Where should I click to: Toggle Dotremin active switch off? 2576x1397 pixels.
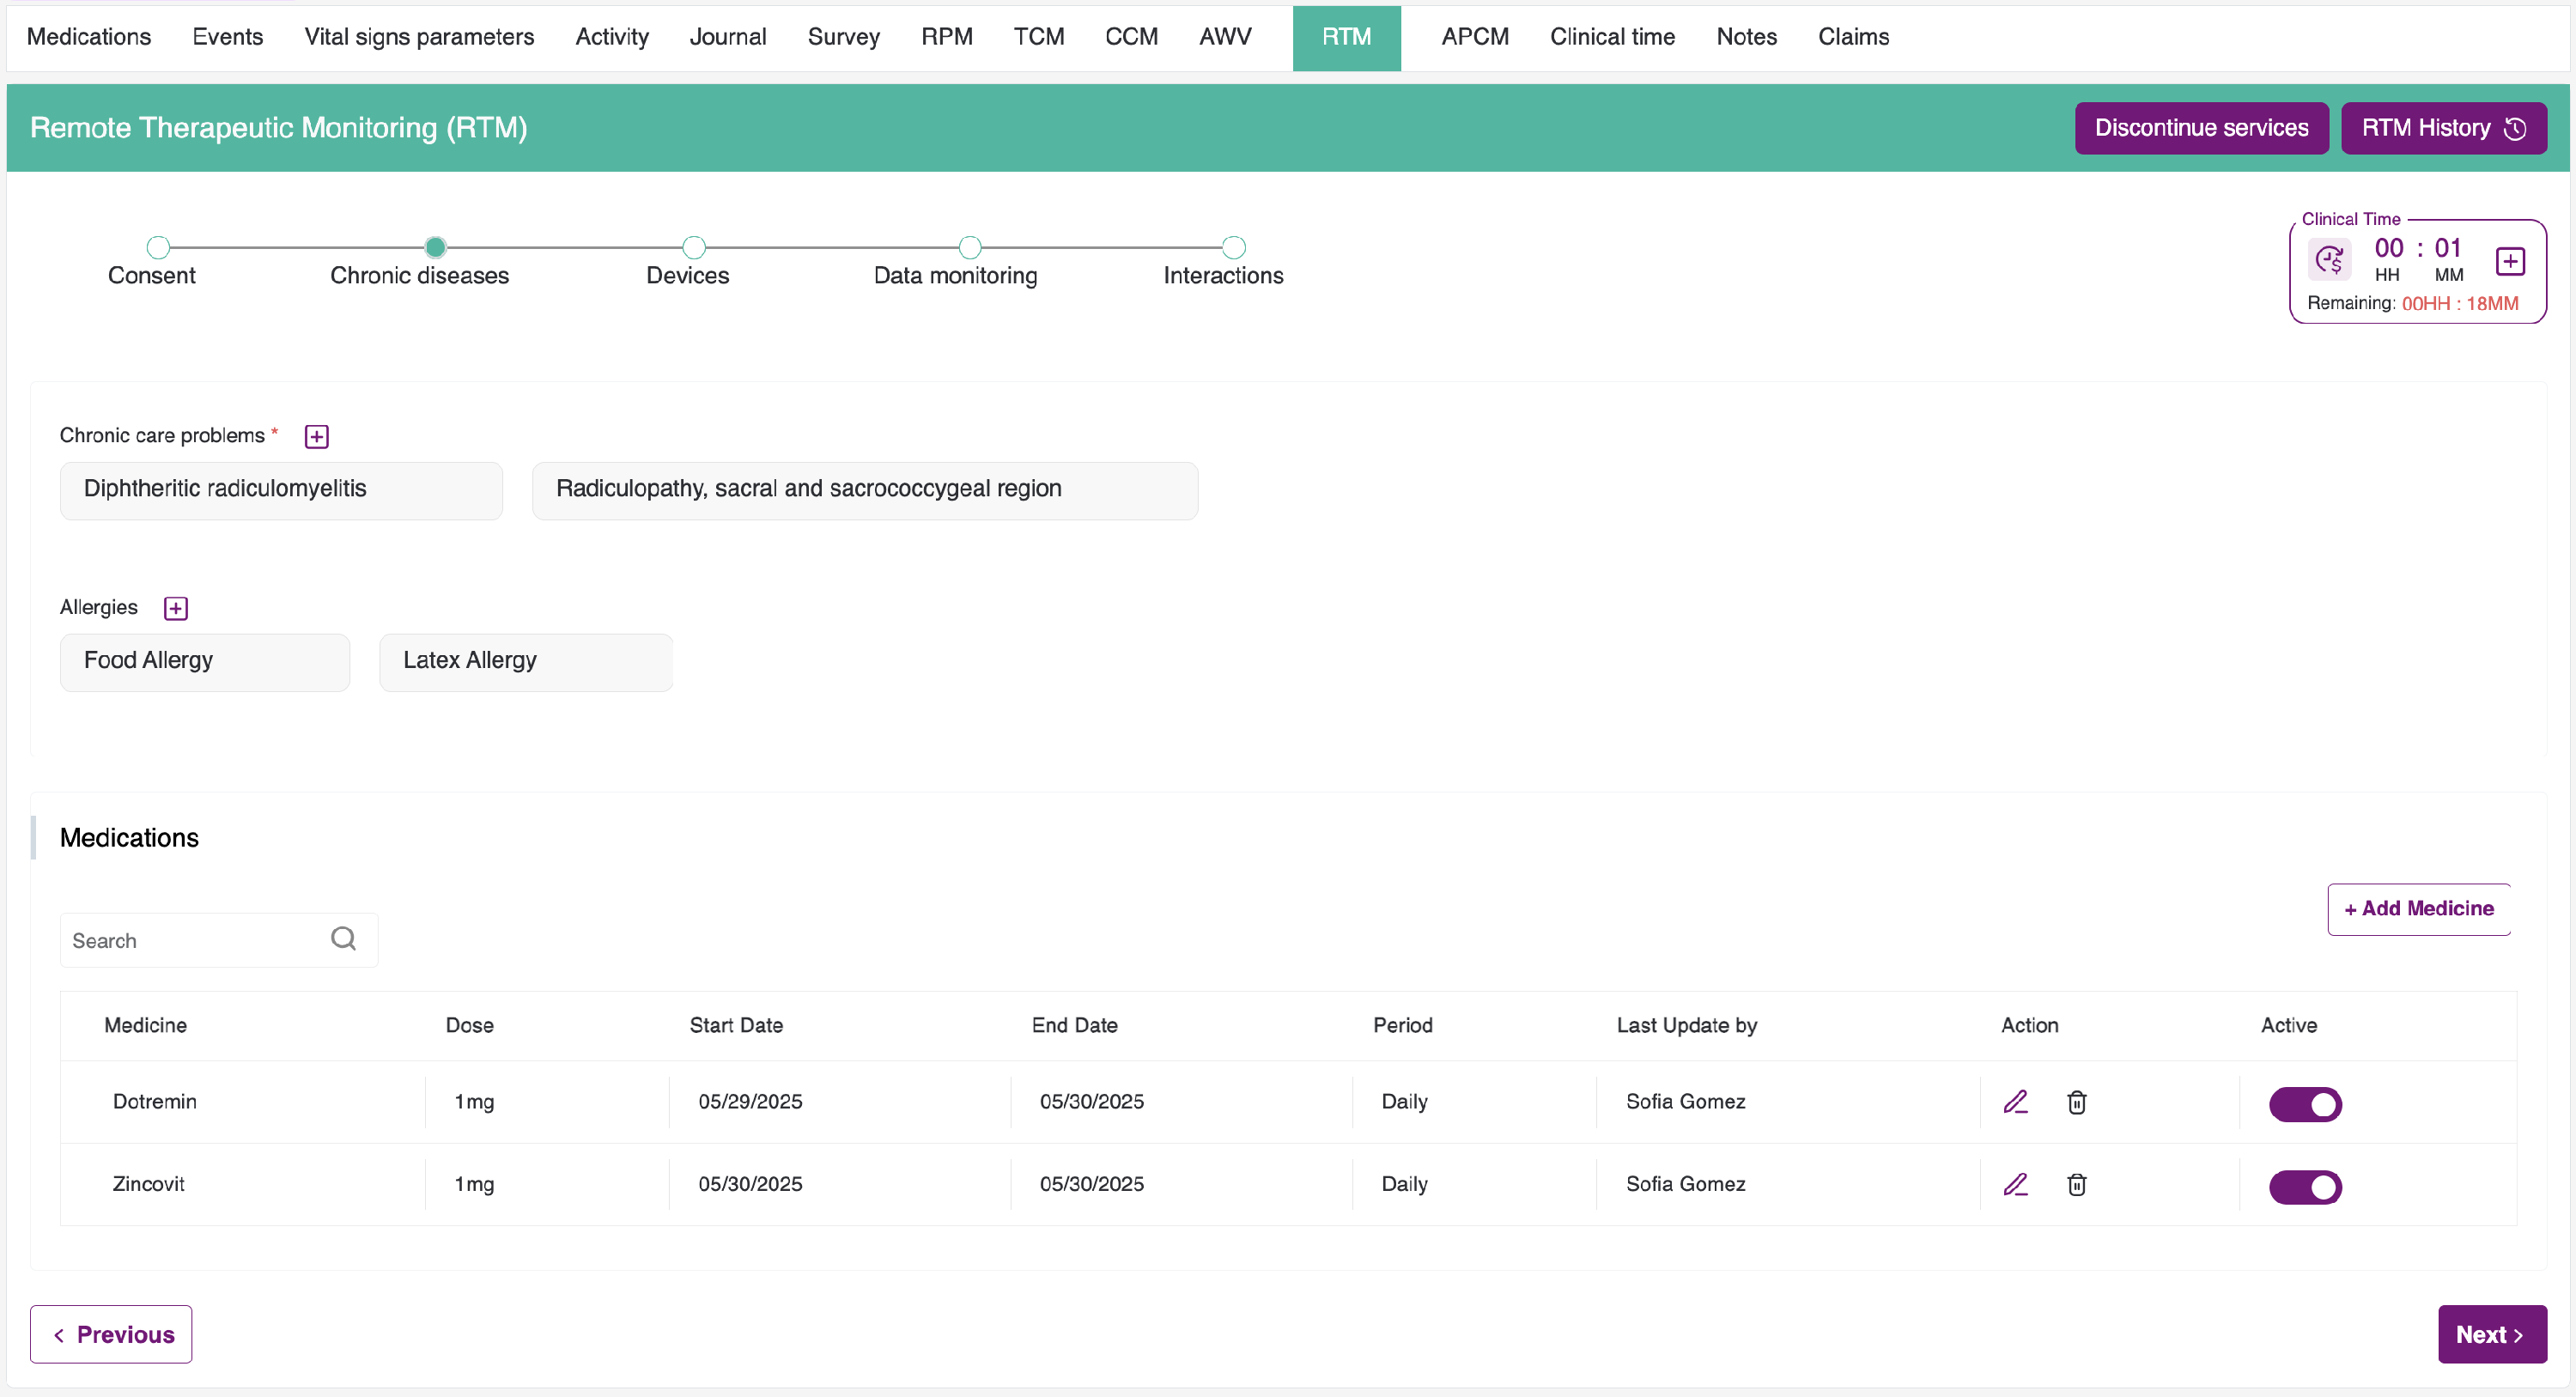click(x=2304, y=1104)
